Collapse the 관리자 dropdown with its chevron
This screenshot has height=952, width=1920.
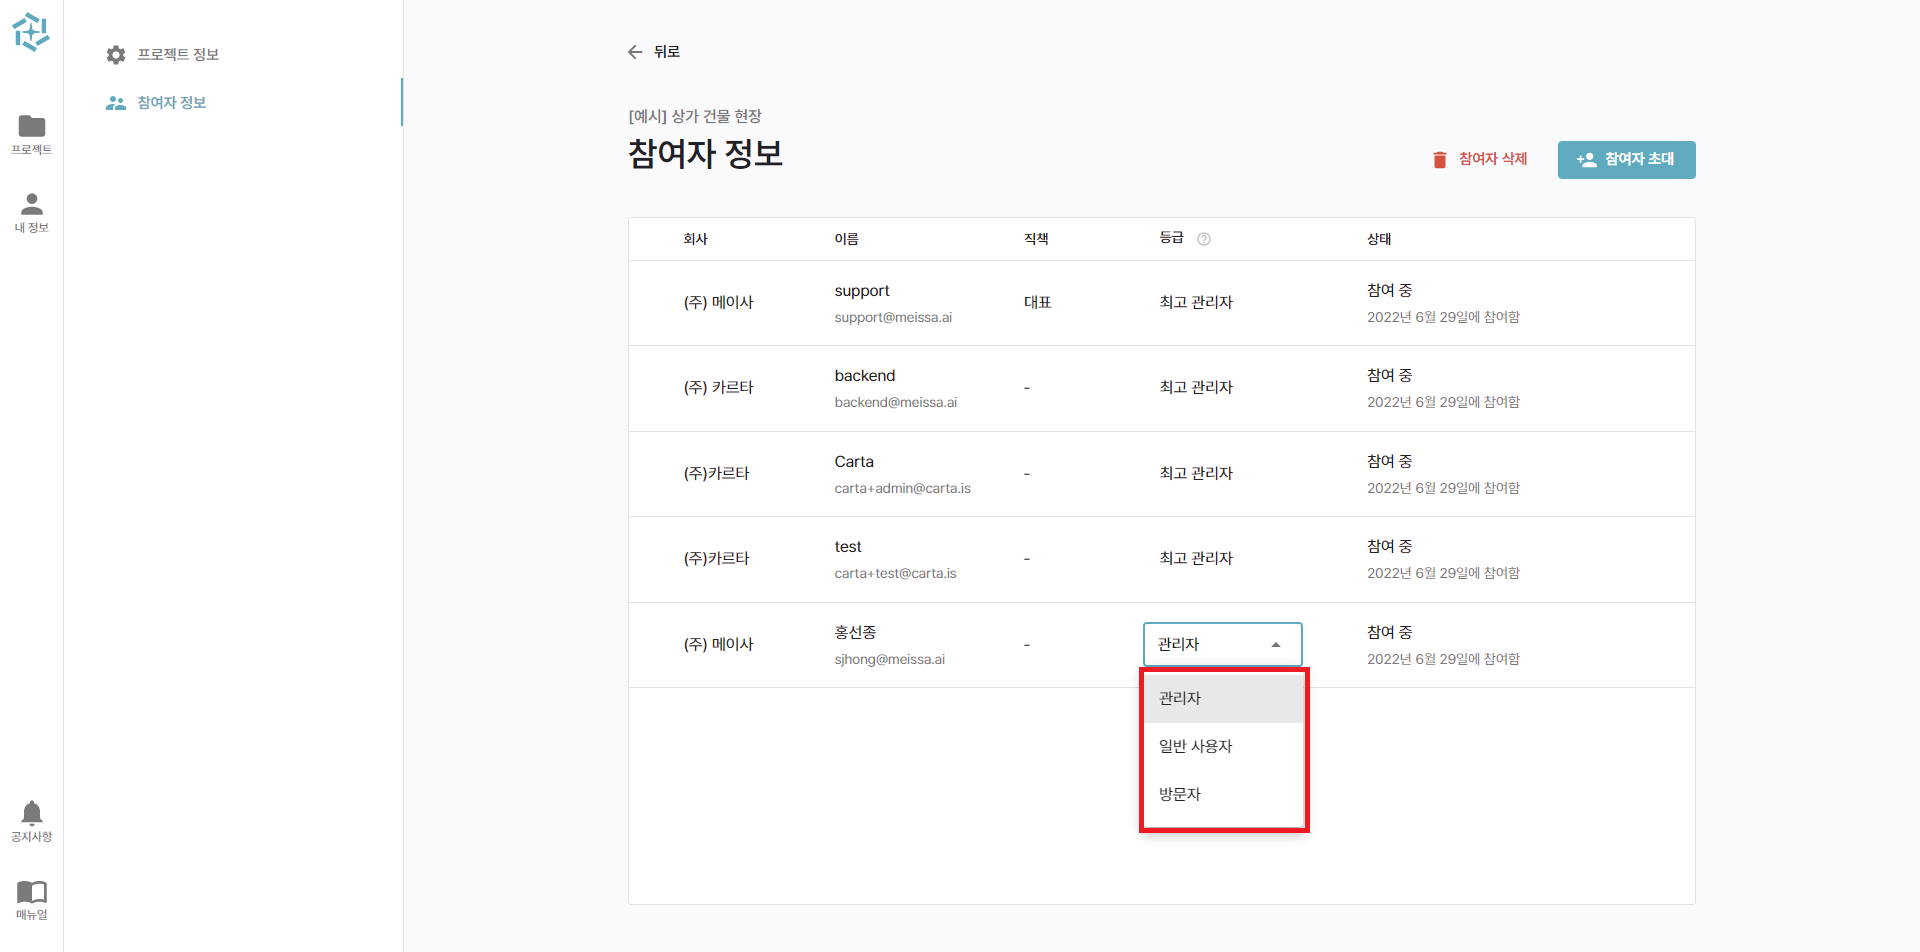tap(1276, 644)
